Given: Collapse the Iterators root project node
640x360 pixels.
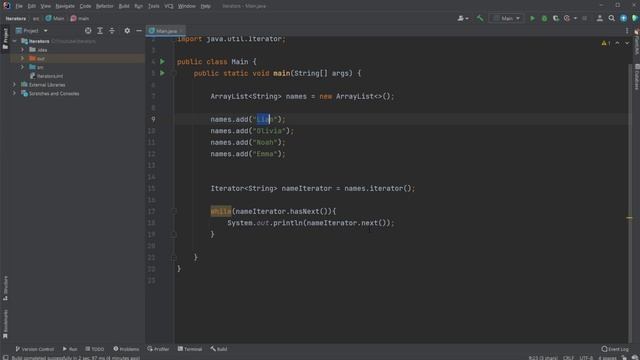Looking at the screenshot, I should 15,41.
